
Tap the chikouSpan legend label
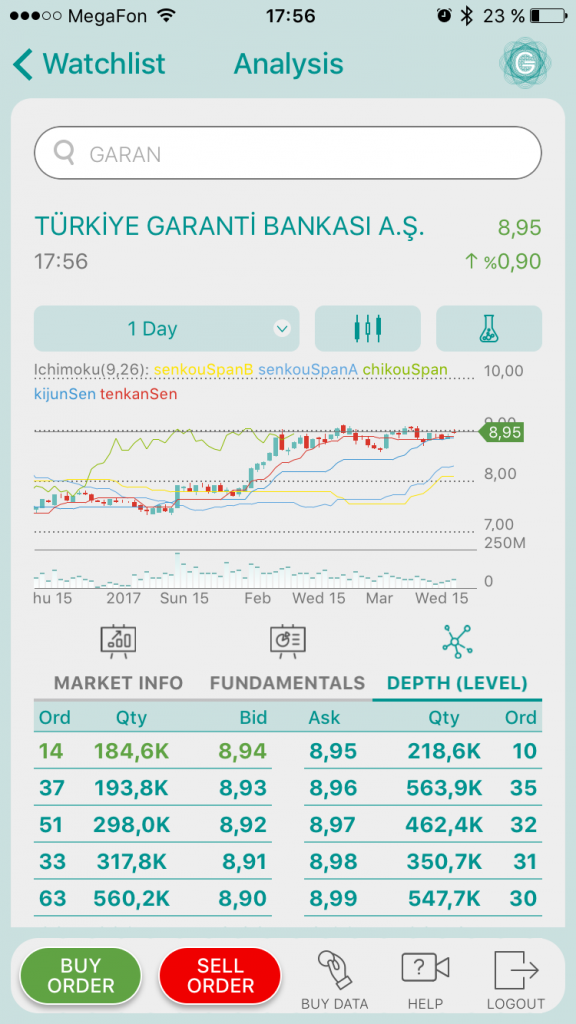pyautogui.click(x=406, y=370)
